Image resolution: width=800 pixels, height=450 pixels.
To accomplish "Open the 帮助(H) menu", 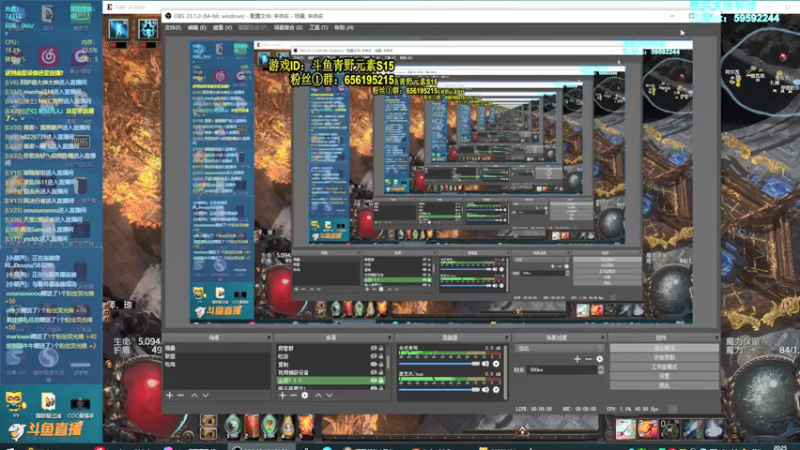I will [343, 28].
